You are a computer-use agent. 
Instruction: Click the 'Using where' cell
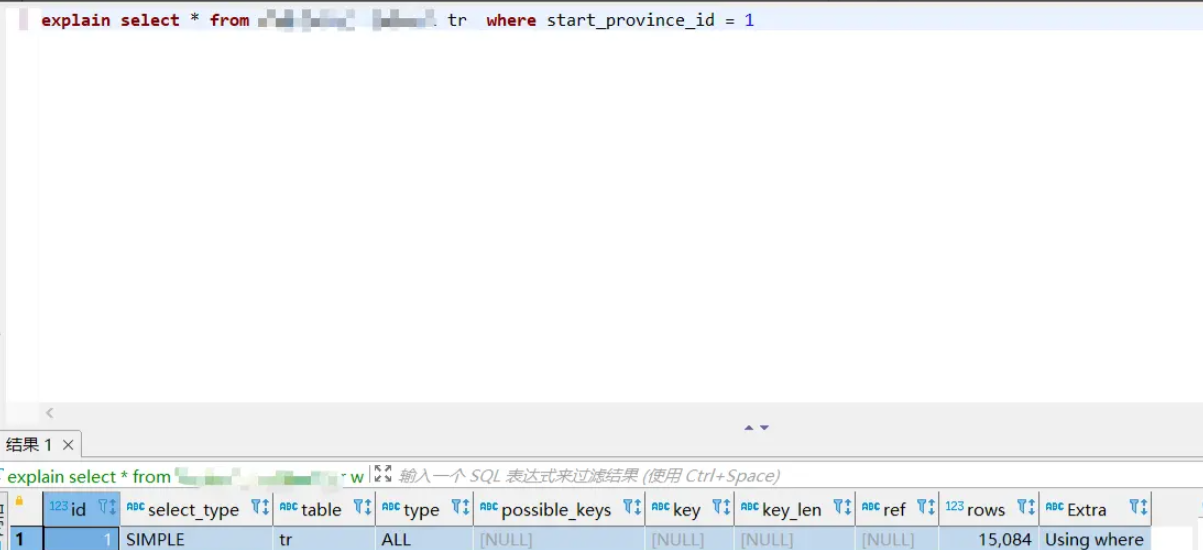[x=1095, y=539]
